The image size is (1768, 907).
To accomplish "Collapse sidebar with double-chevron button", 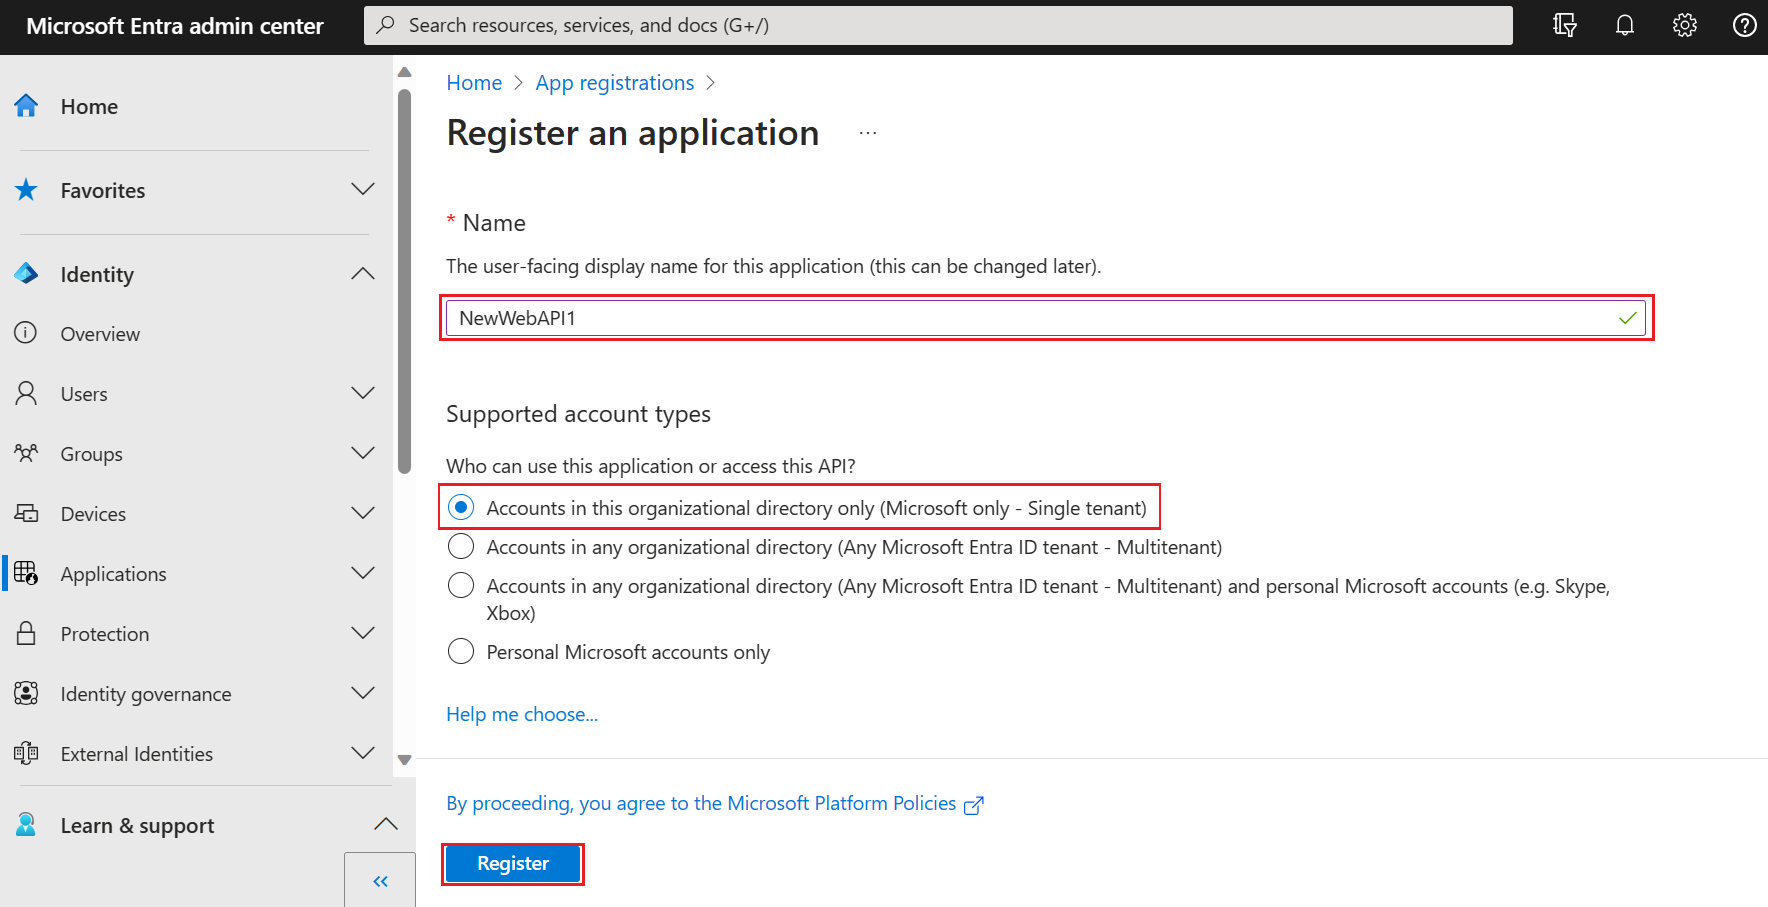I will (x=380, y=881).
